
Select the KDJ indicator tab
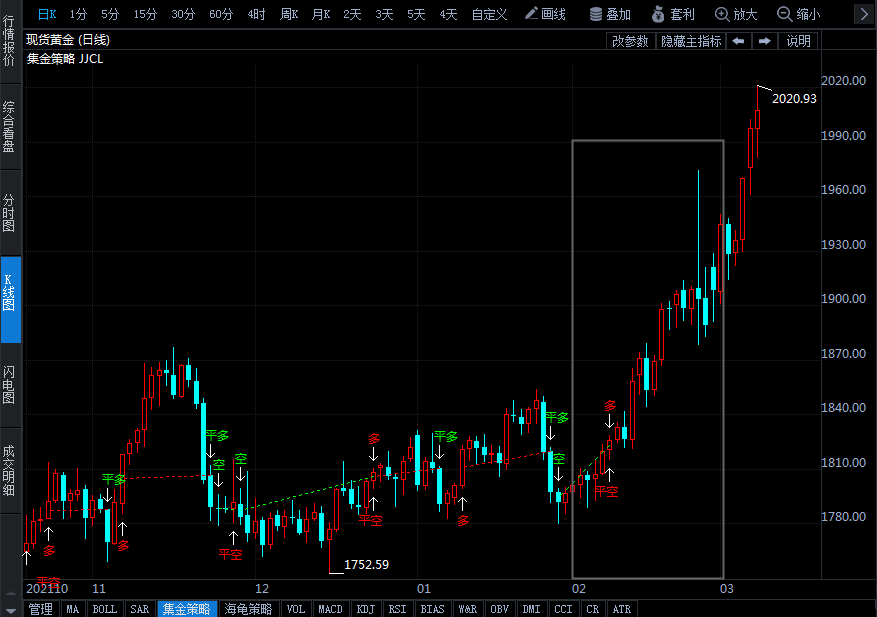pos(366,609)
